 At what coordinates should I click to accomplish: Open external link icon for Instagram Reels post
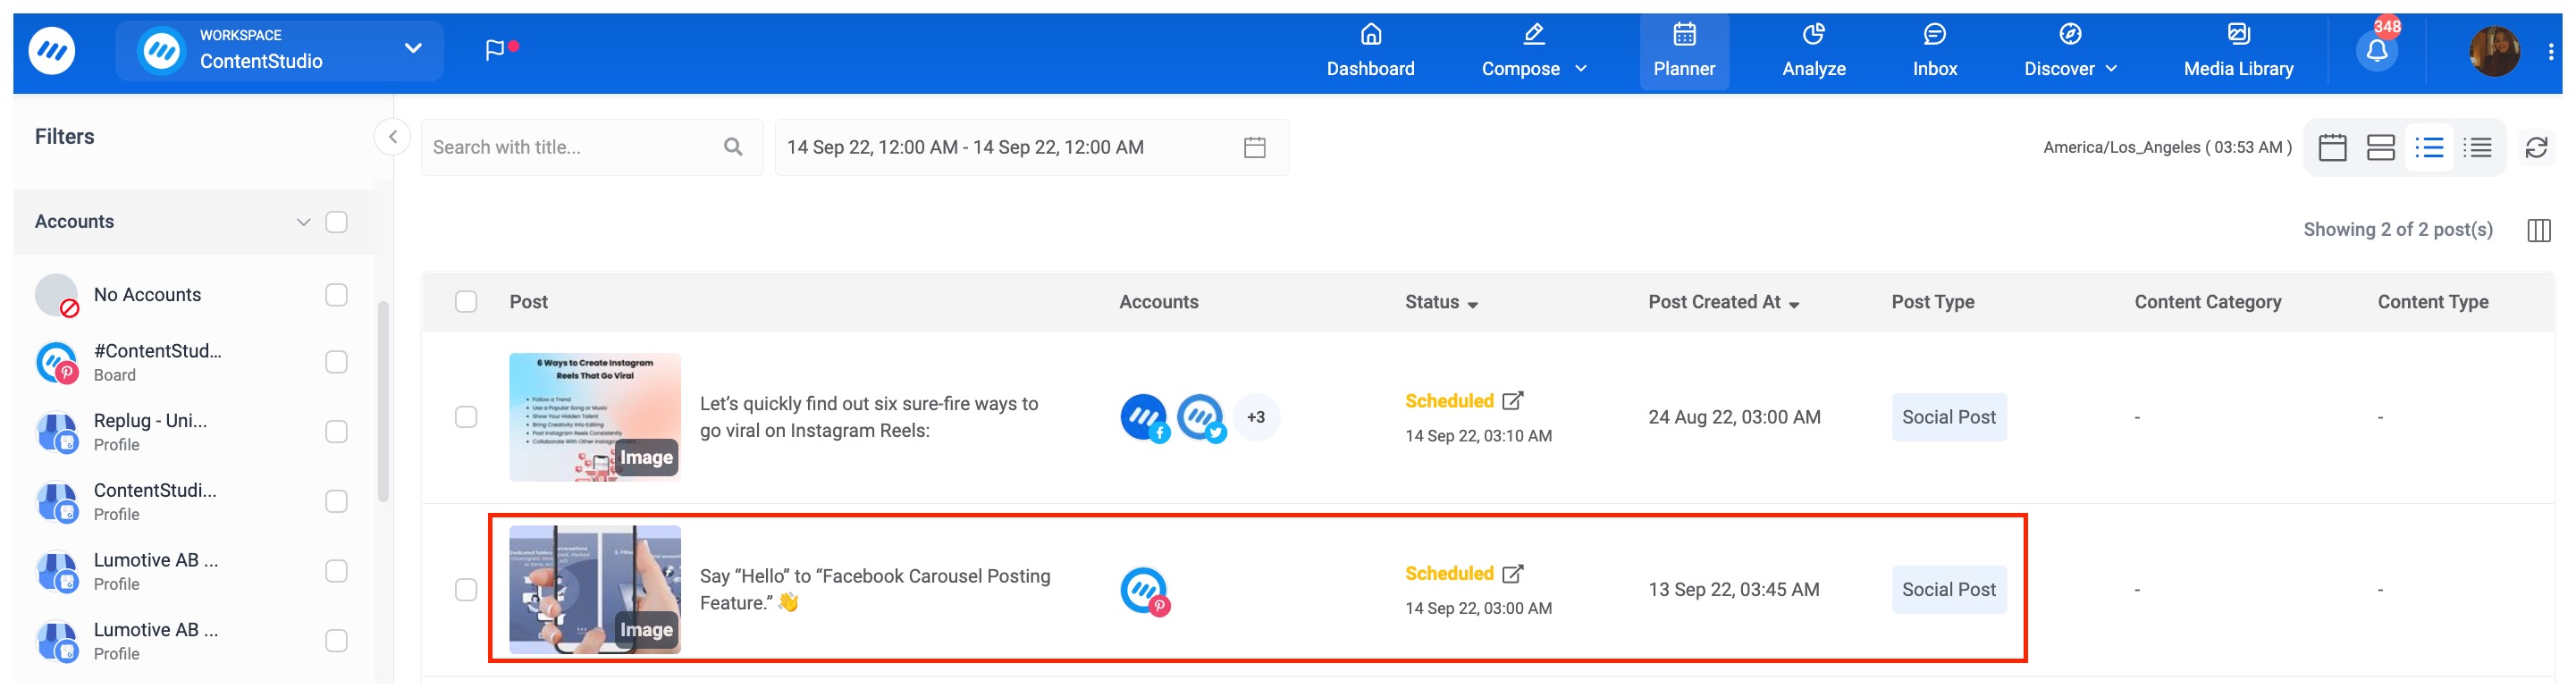point(1512,401)
